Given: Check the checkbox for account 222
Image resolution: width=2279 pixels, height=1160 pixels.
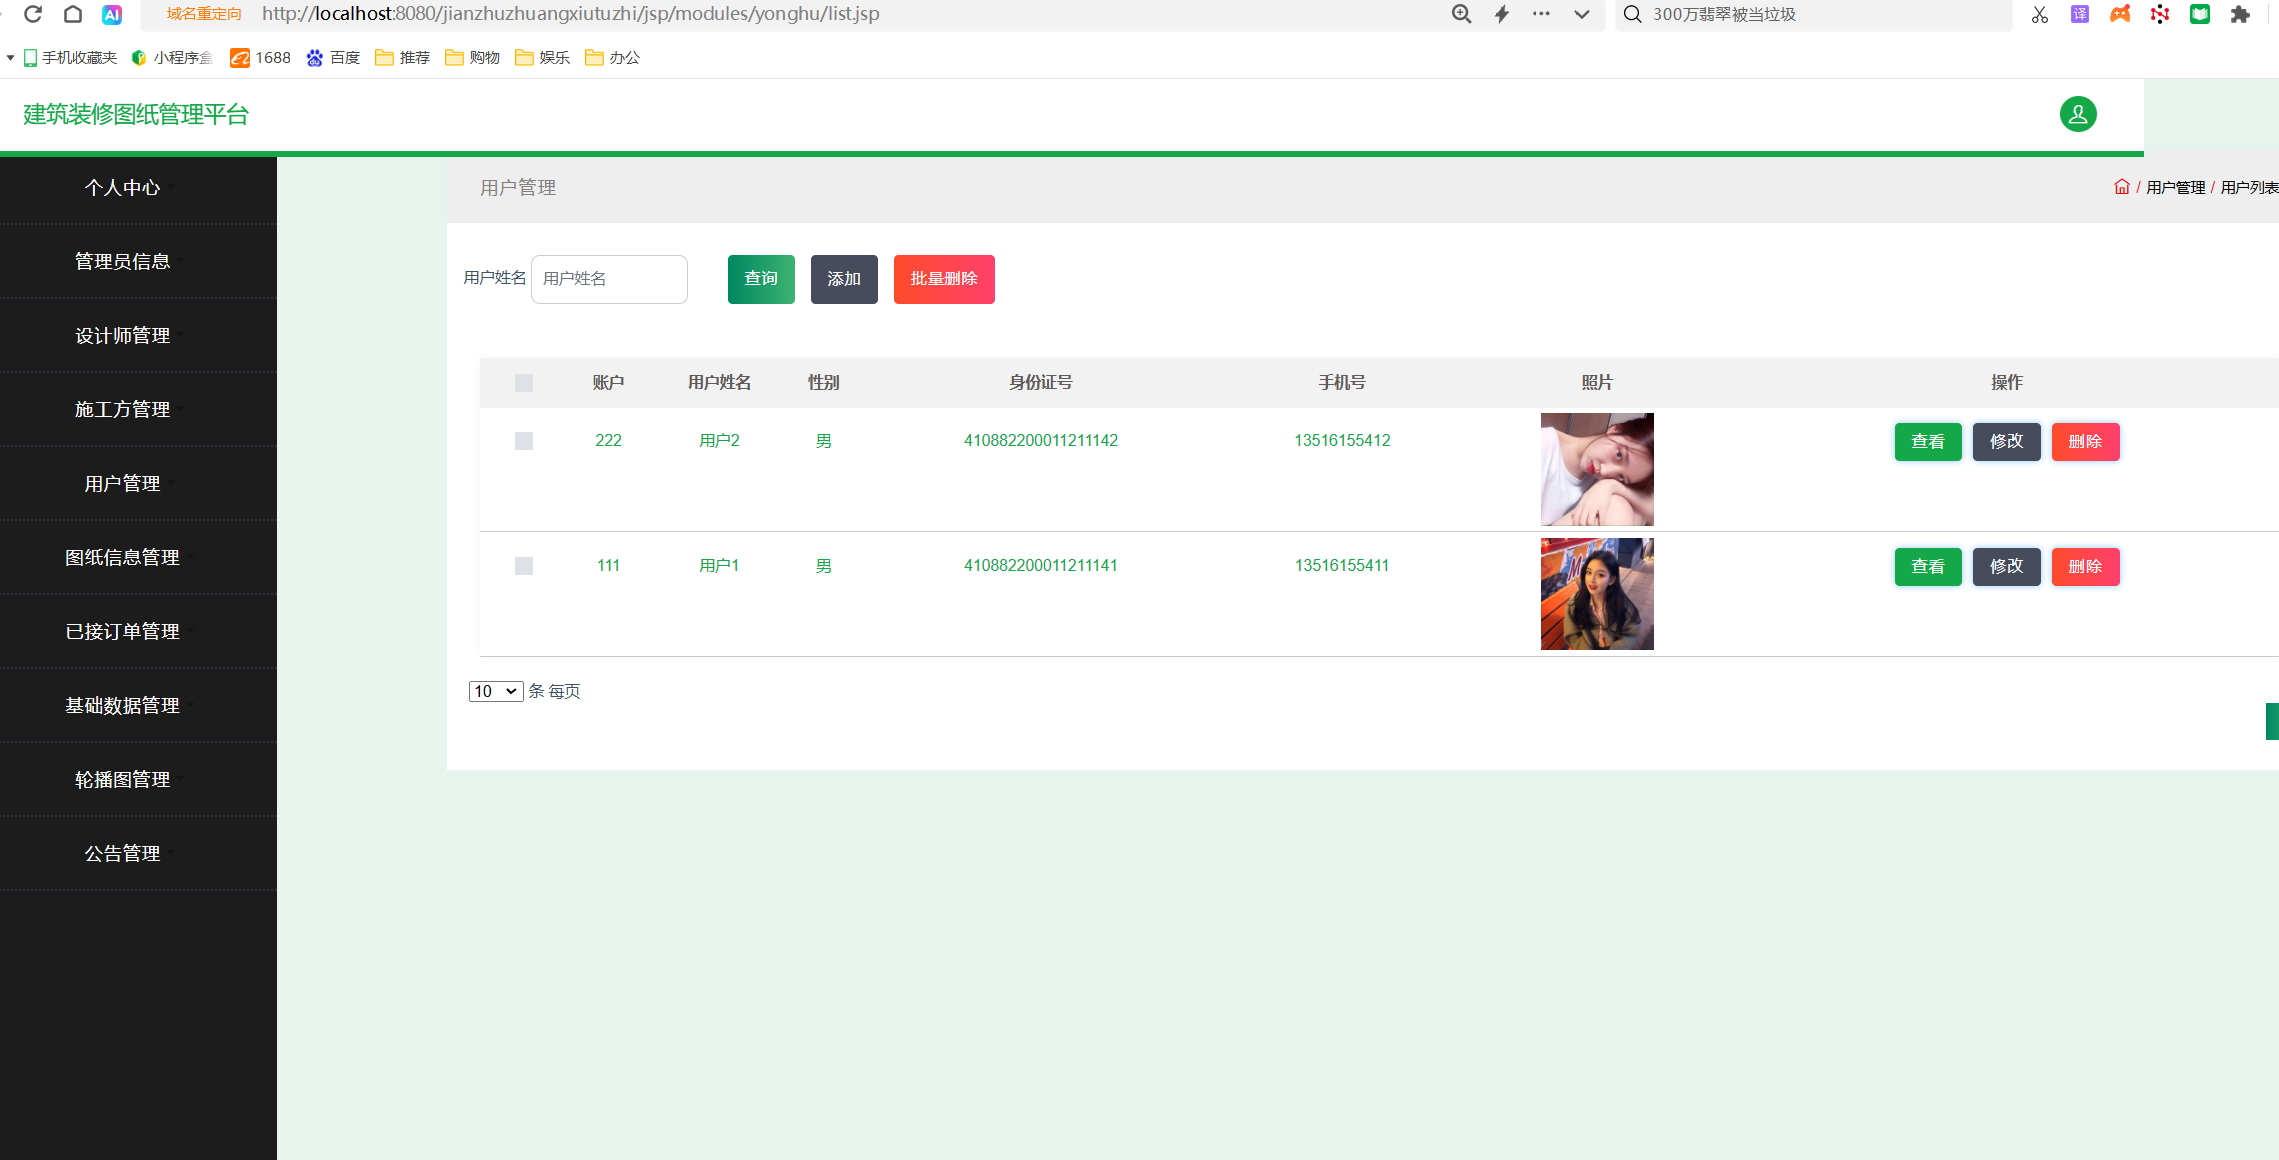Looking at the screenshot, I should [x=524, y=441].
